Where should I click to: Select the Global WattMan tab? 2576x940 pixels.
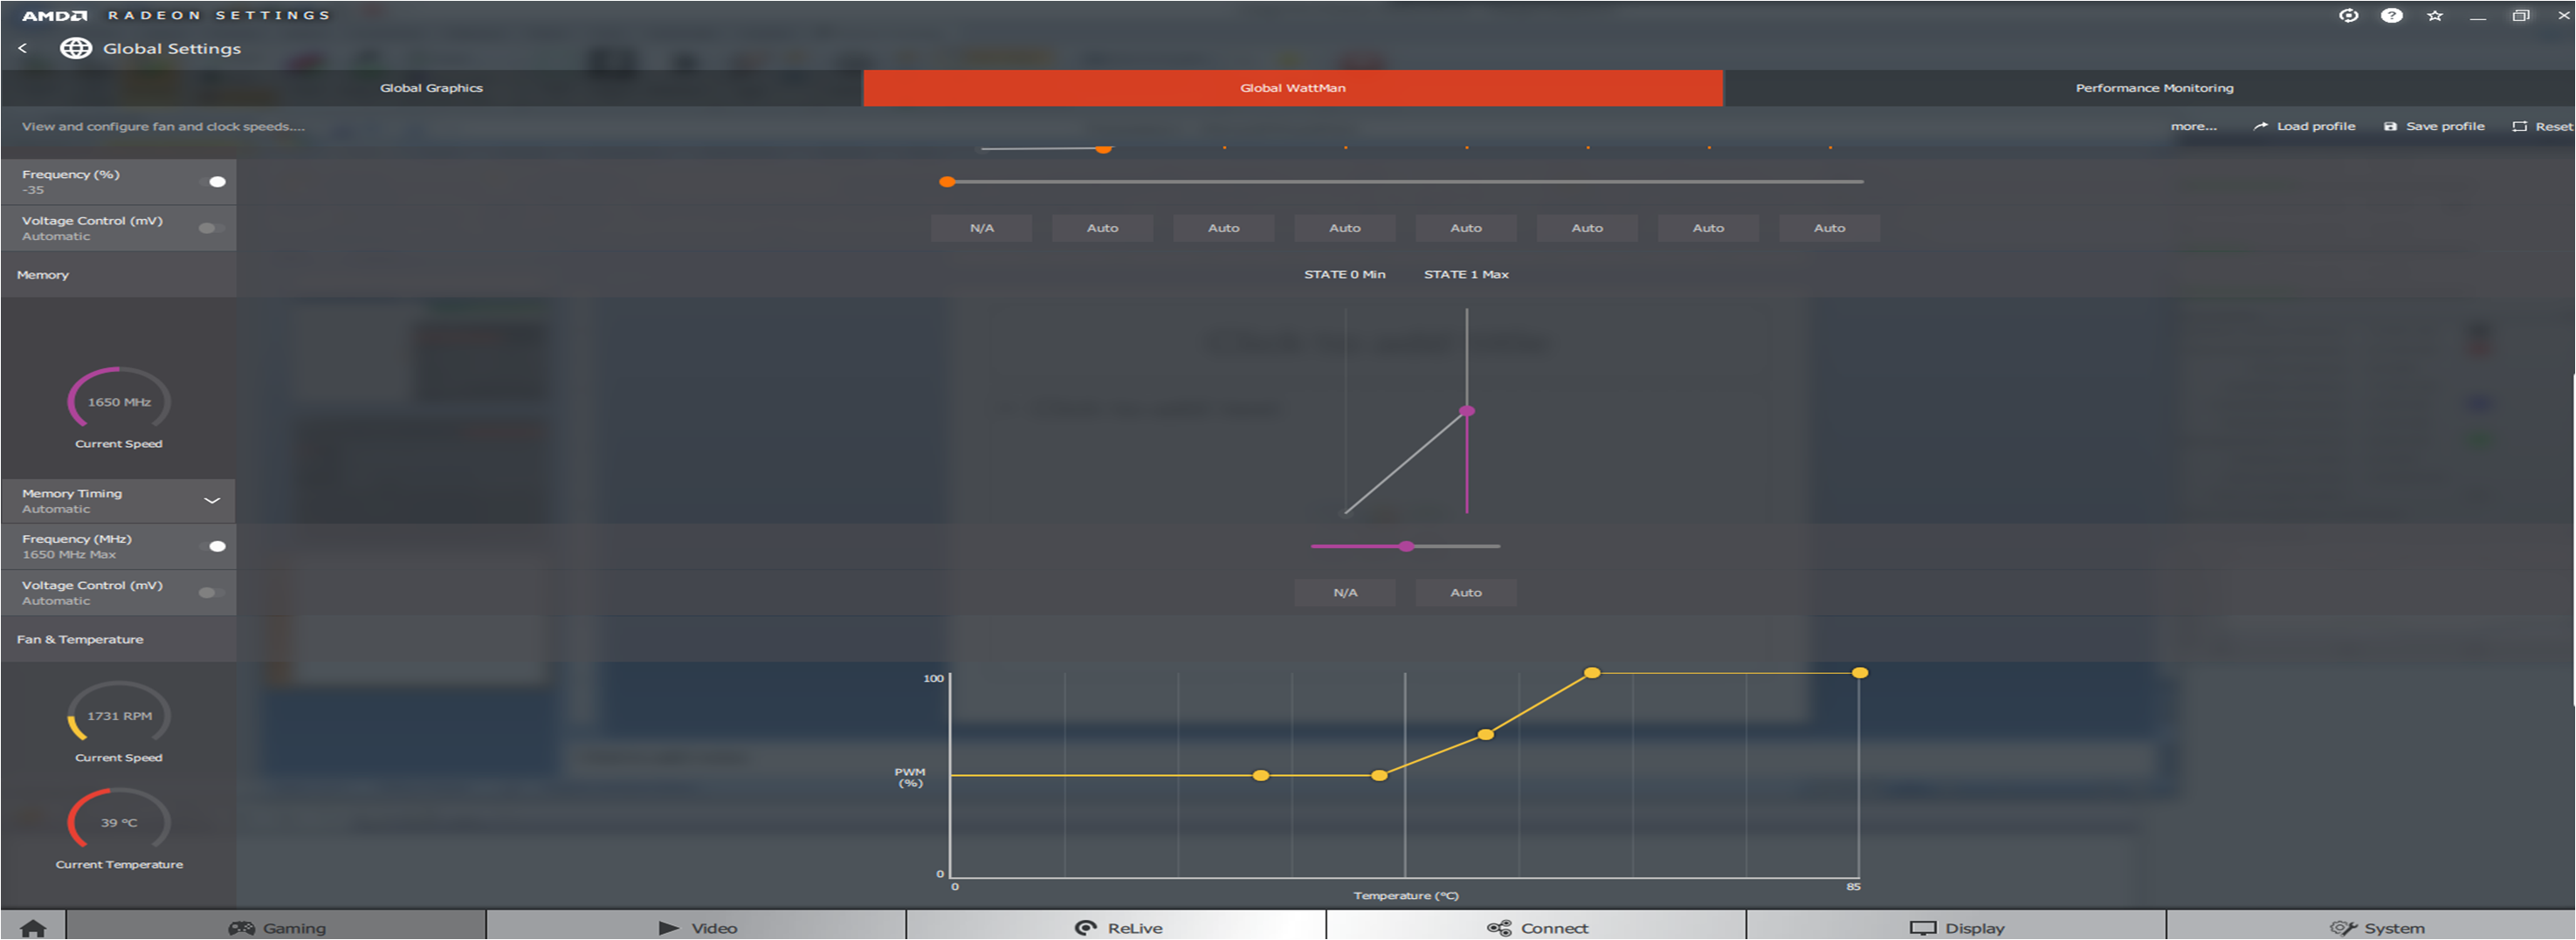pos(1292,88)
